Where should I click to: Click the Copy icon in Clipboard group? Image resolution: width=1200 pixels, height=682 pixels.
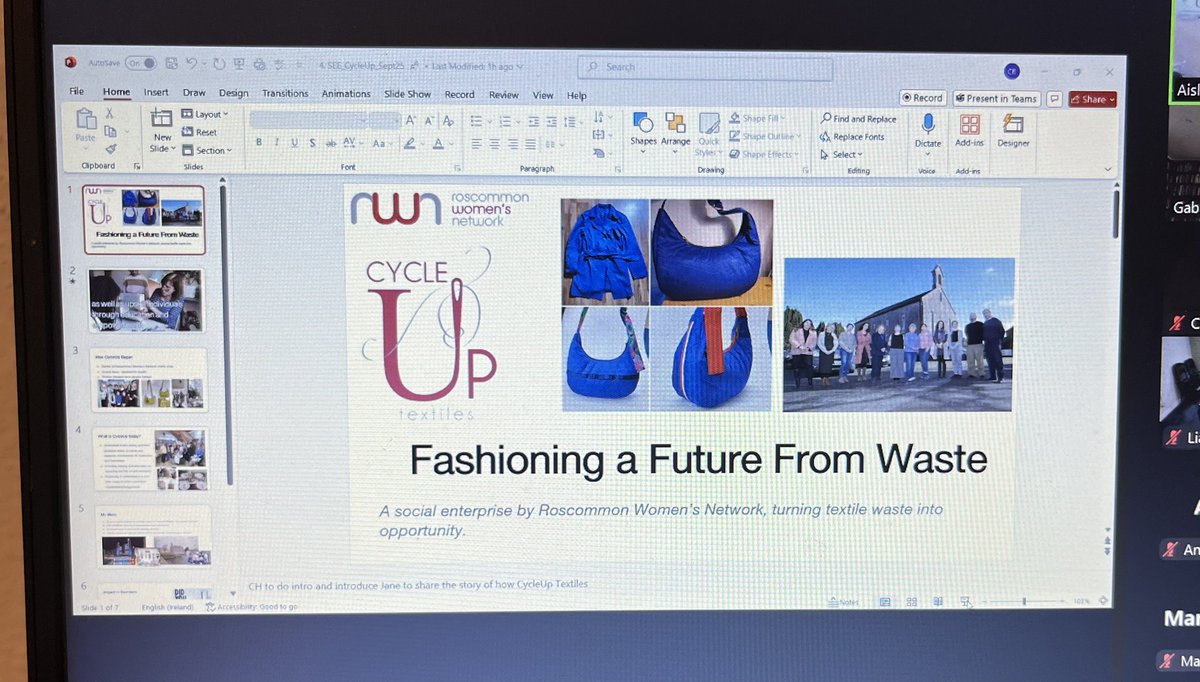coord(111,131)
